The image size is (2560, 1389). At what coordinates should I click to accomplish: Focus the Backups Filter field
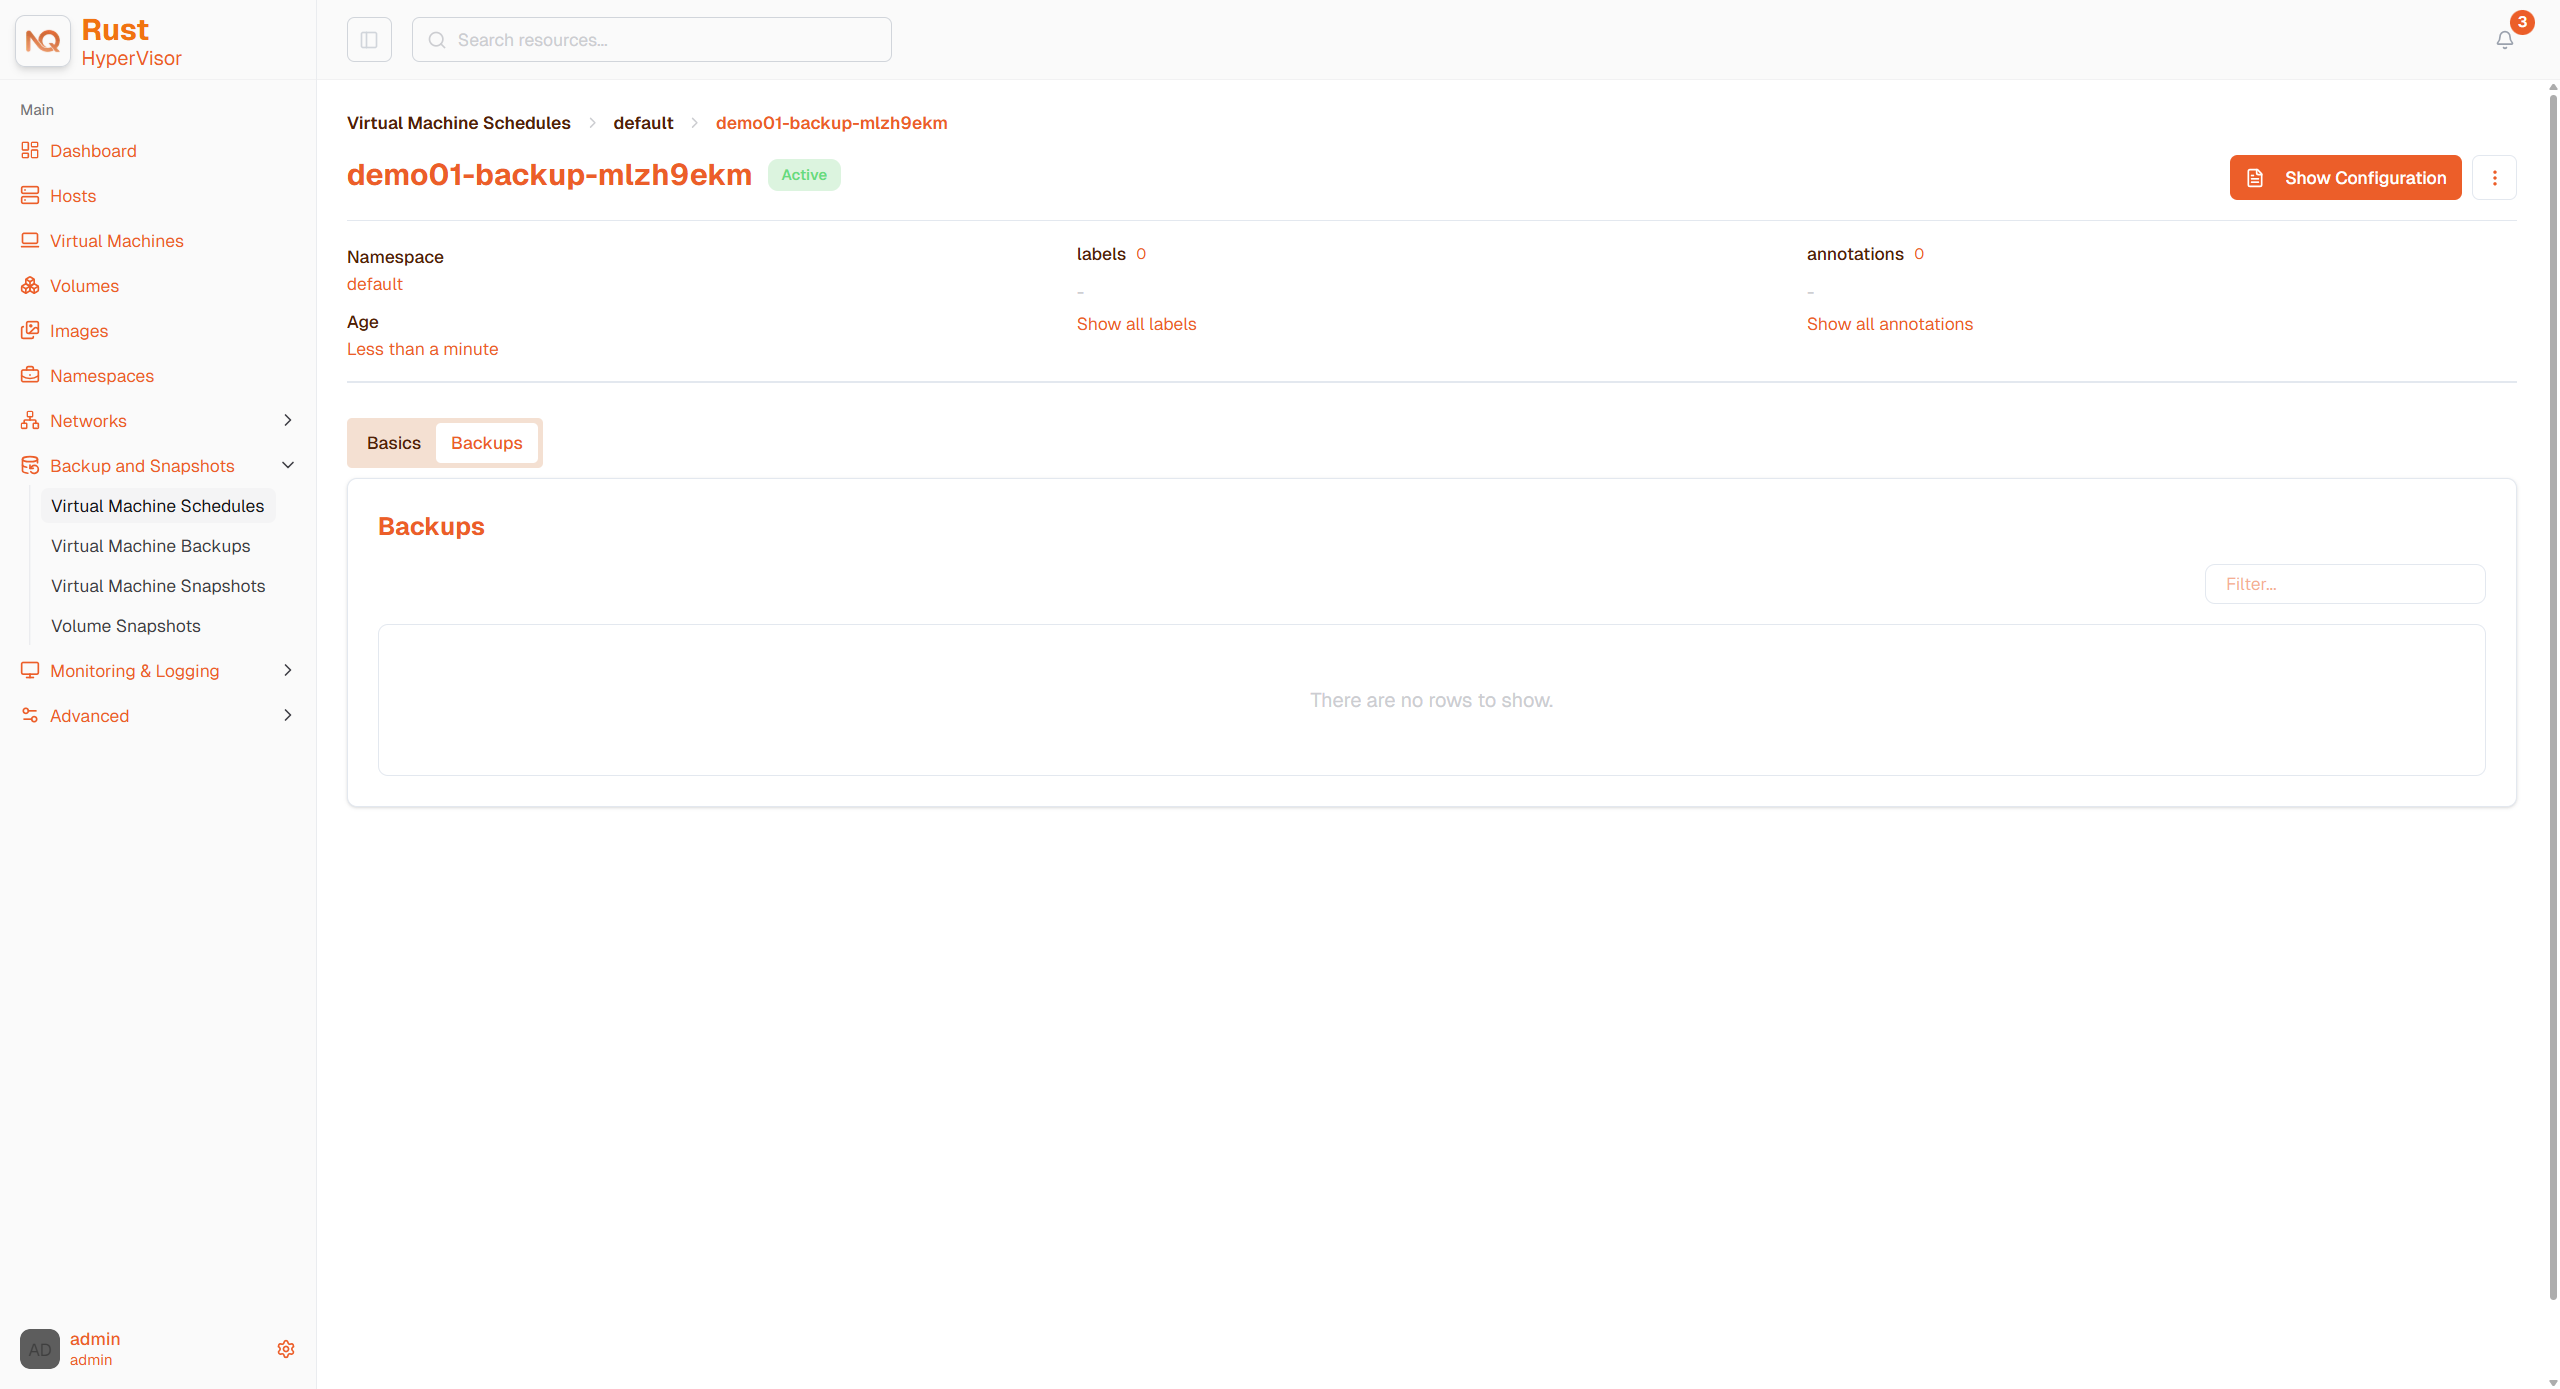(2345, 584)
